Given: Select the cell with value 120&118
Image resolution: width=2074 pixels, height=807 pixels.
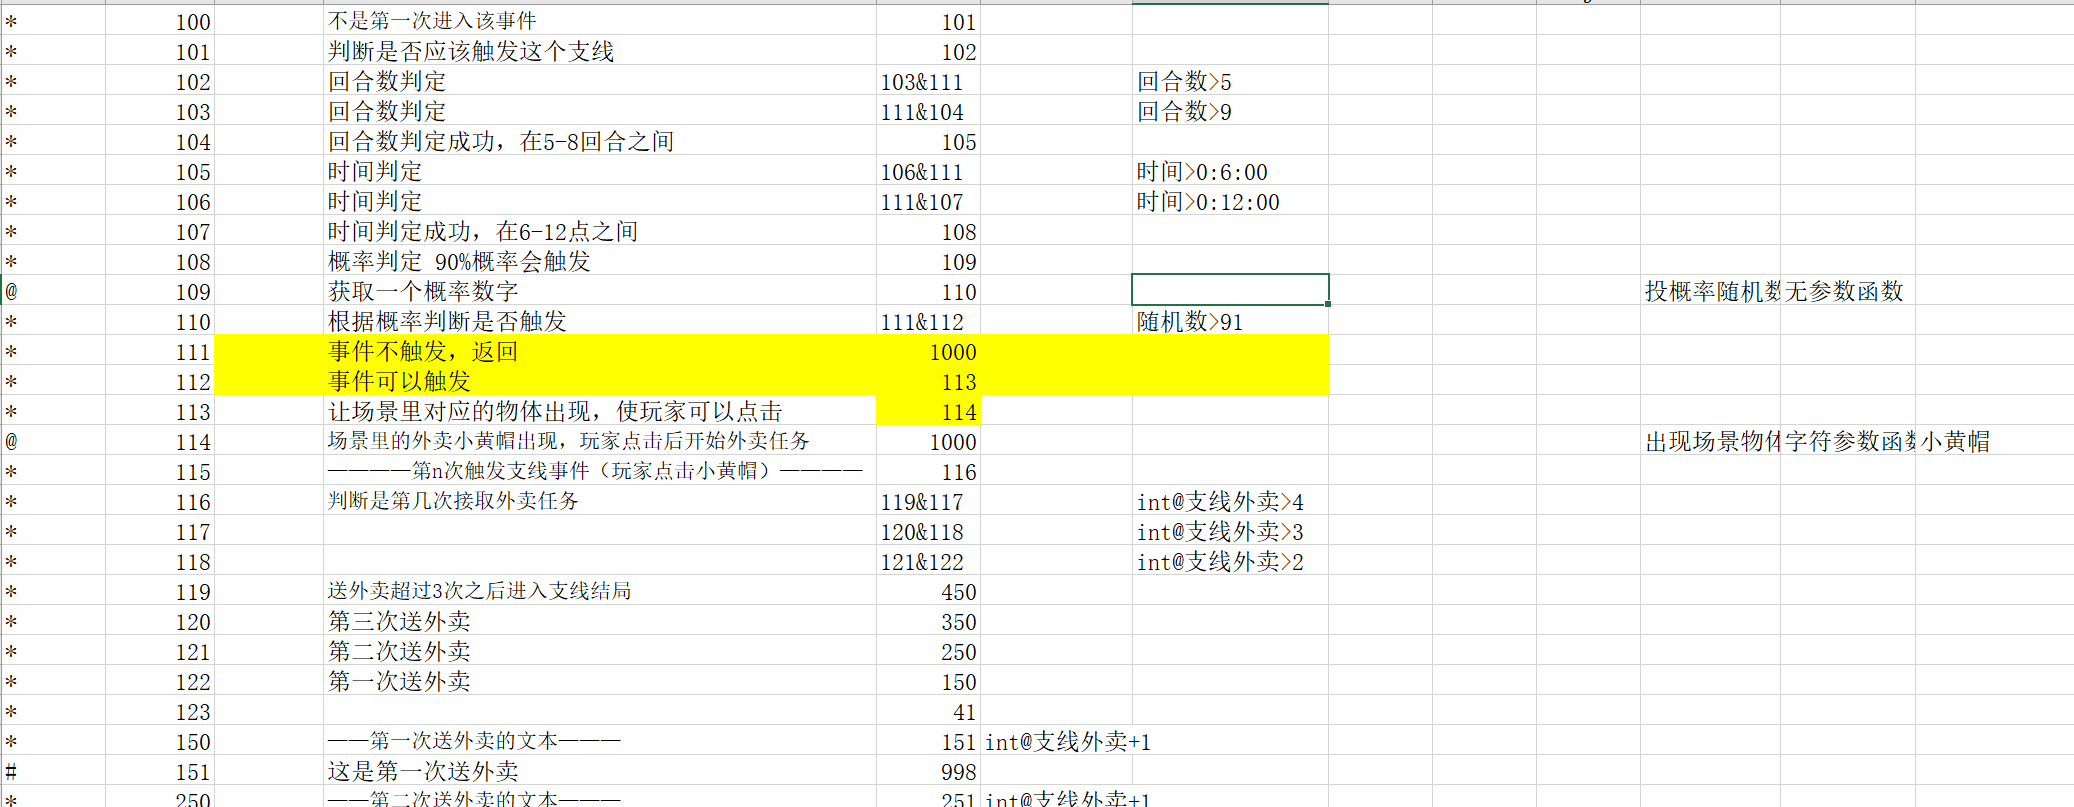Looking at the screenshot, I should (928, 530).
